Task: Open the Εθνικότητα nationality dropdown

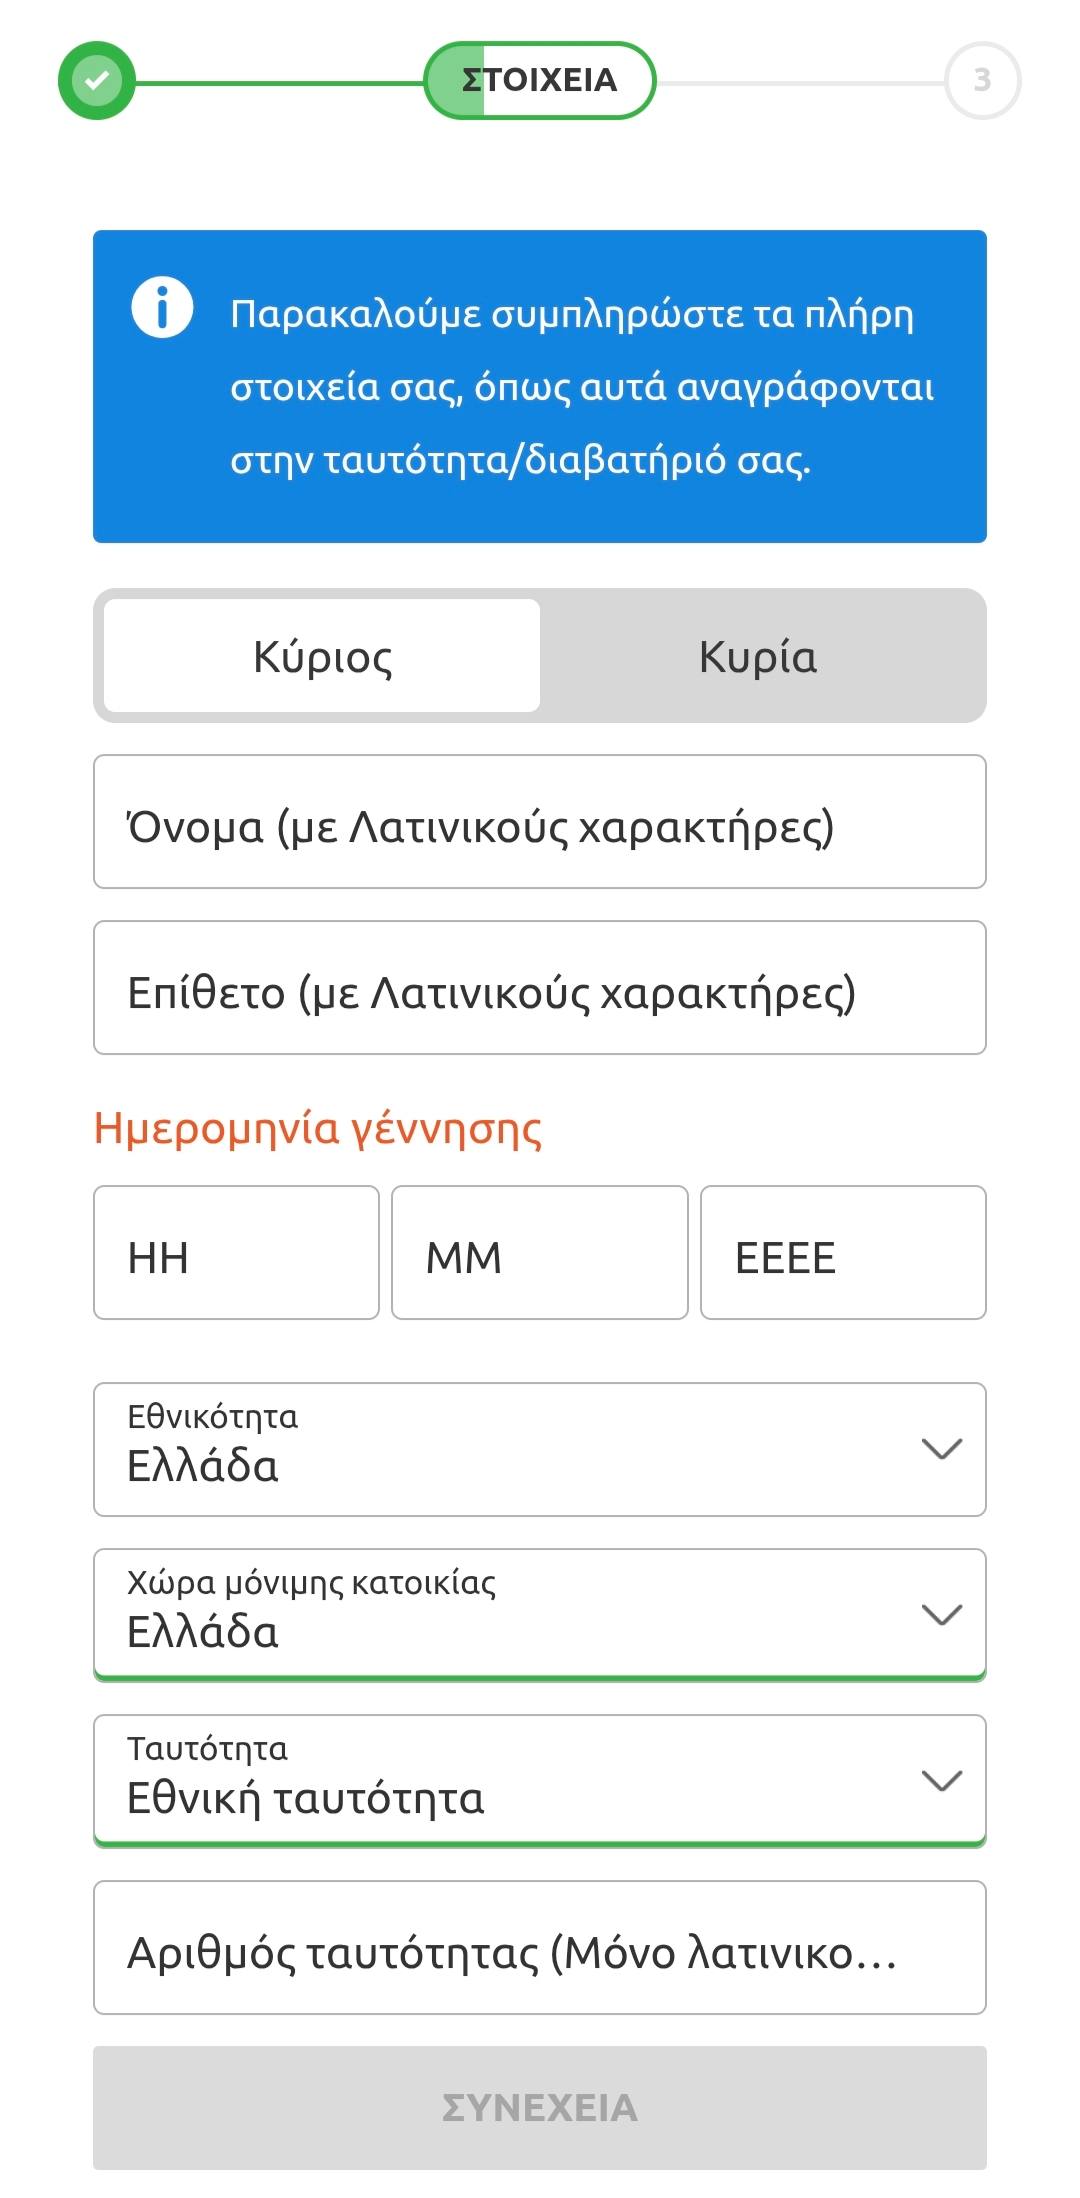Action: click(x=500, y=1450)
